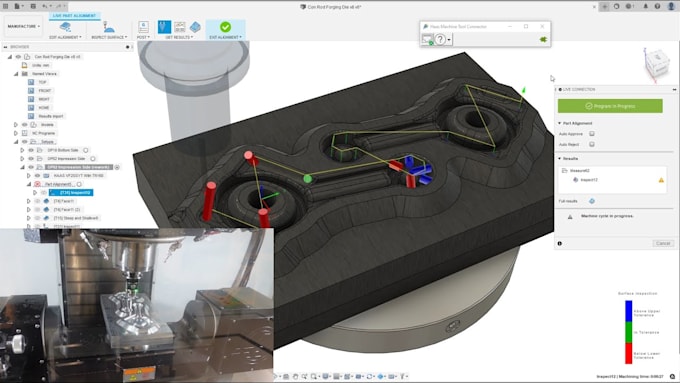680x383 pixels.
Task: Select the Pan hand tool
Action: [x=295, y=376]
